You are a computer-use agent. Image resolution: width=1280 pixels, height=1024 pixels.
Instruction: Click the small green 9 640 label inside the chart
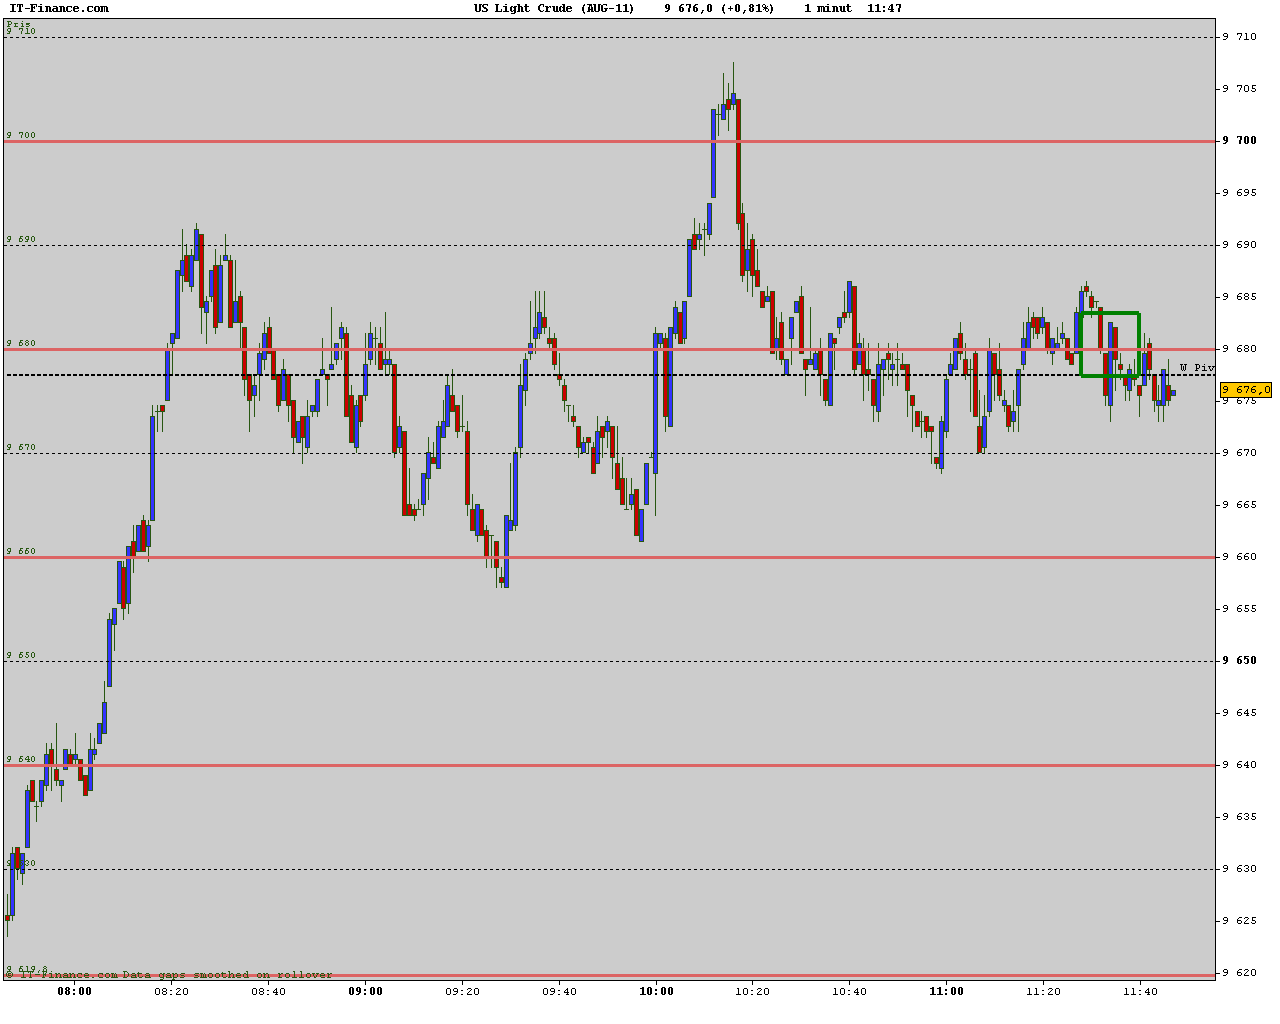pos(21,759)
